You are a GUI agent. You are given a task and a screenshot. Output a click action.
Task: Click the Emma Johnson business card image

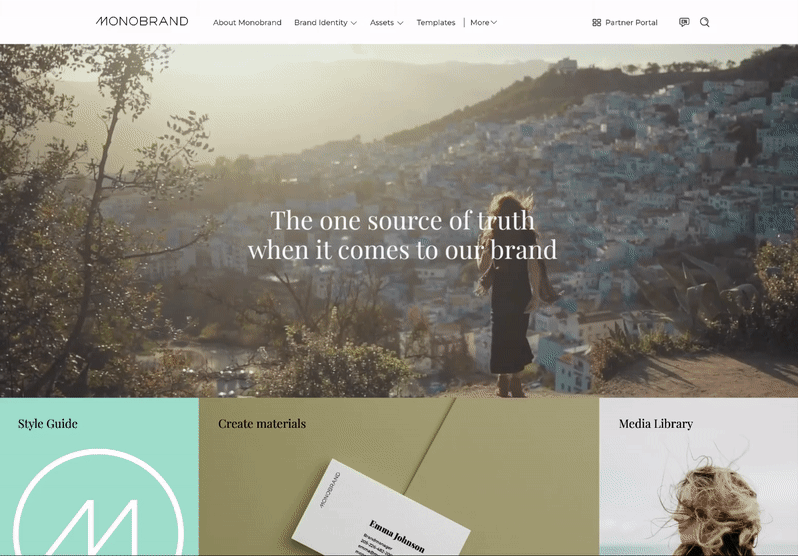click(381, 509)
